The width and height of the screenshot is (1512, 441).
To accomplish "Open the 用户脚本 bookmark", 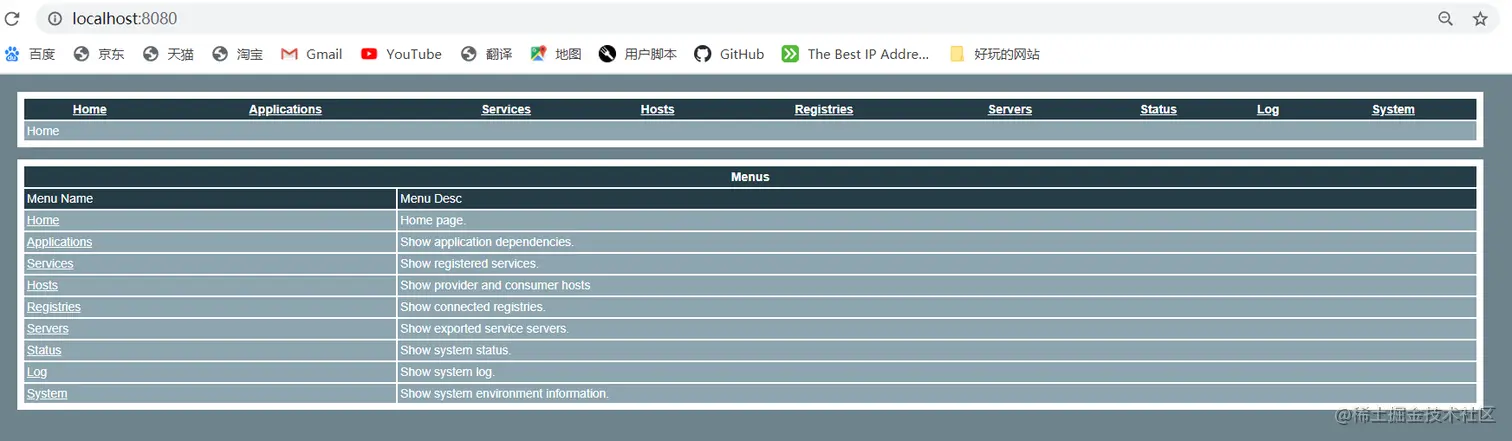I will point(638,54).
